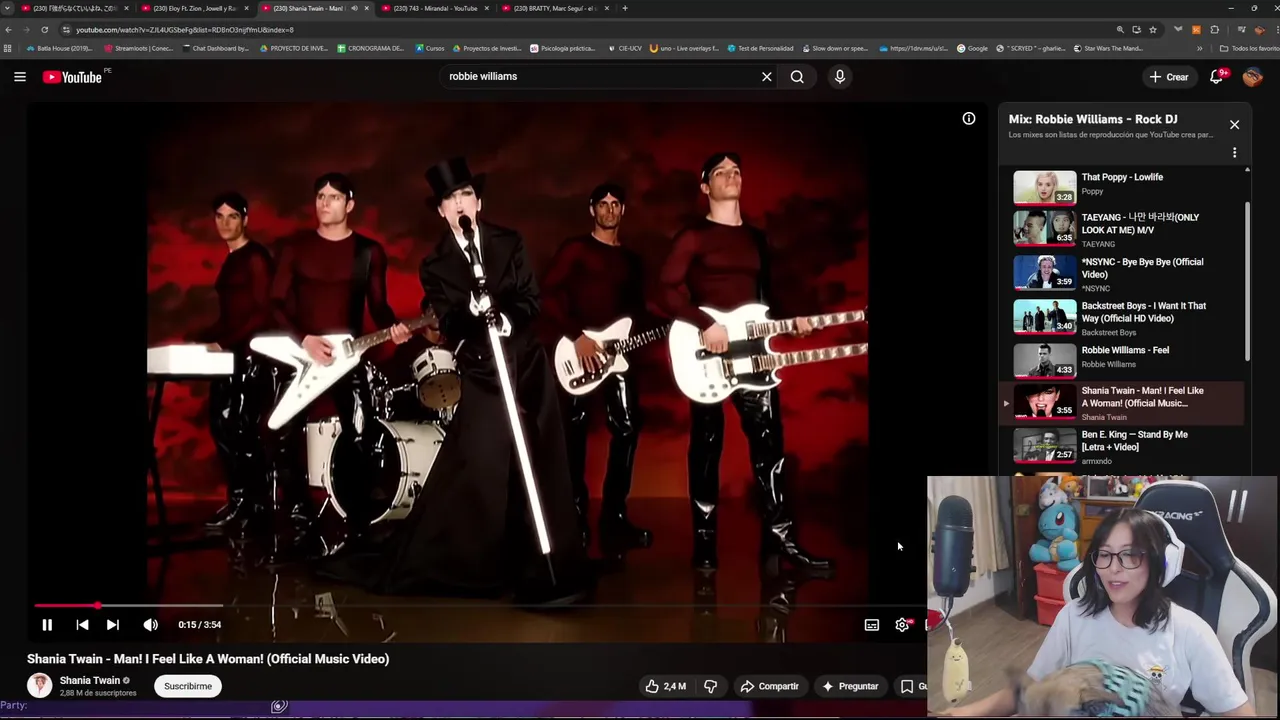Close the Mix playlist panel
Image resolution: width=1280 pixels, height=720 pixels.
1234,125
